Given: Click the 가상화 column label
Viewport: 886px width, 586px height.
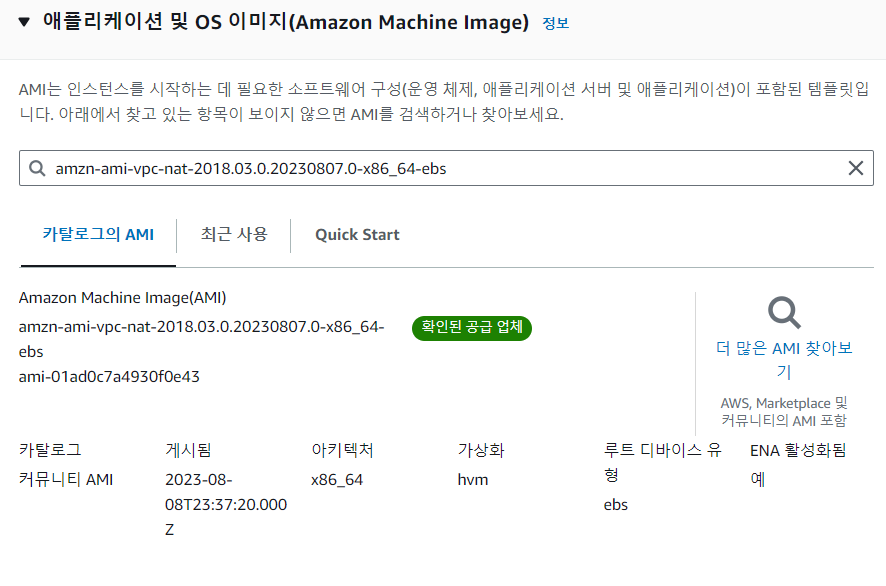Looking at the screenshot, I should pyautogui.click(x=481, y=450).
